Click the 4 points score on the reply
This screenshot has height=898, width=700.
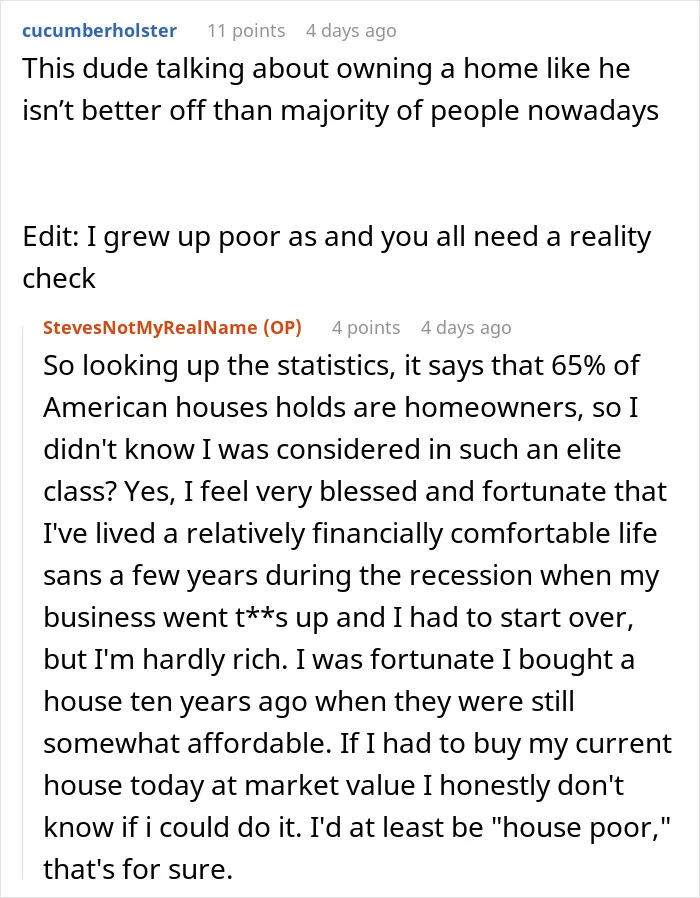pos(366,327)
